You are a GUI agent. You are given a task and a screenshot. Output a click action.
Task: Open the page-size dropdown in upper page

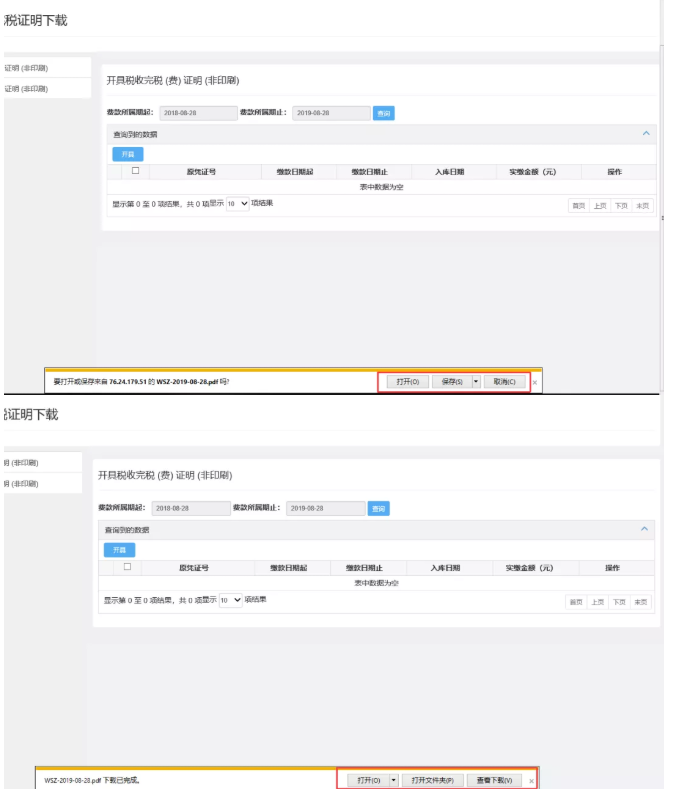pos(238,203)
